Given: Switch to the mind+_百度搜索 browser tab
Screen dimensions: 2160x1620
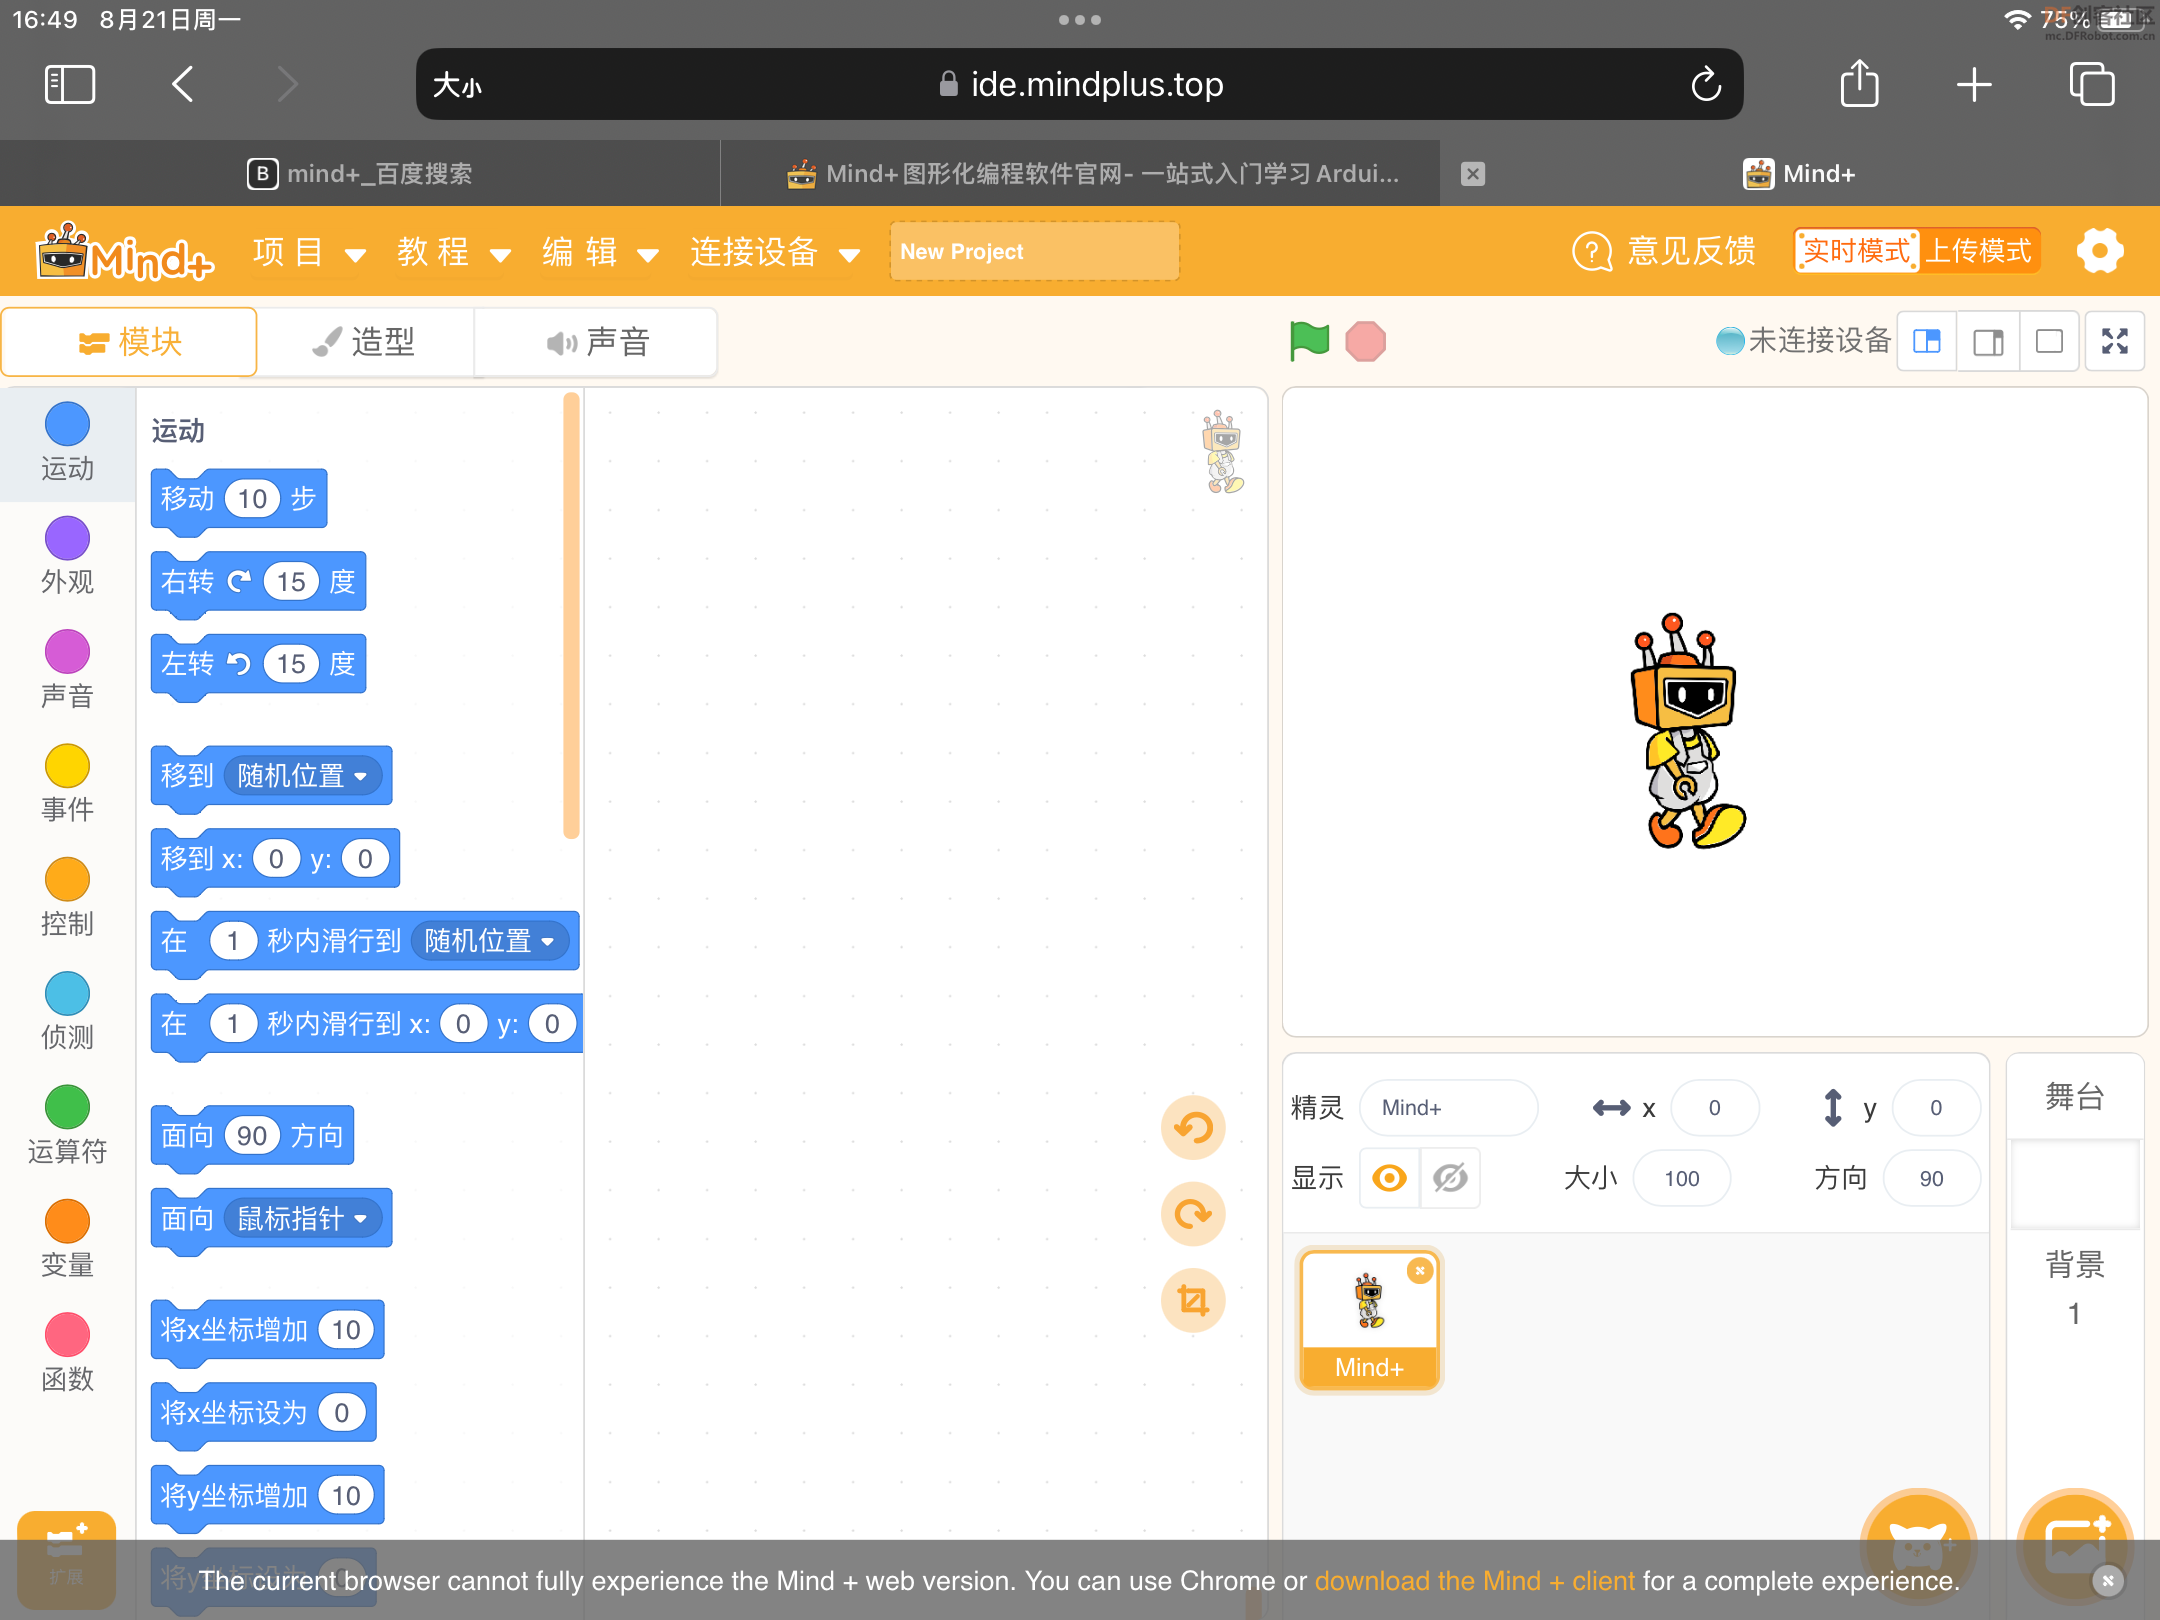Looking at the screenshot, I should 360,174.
